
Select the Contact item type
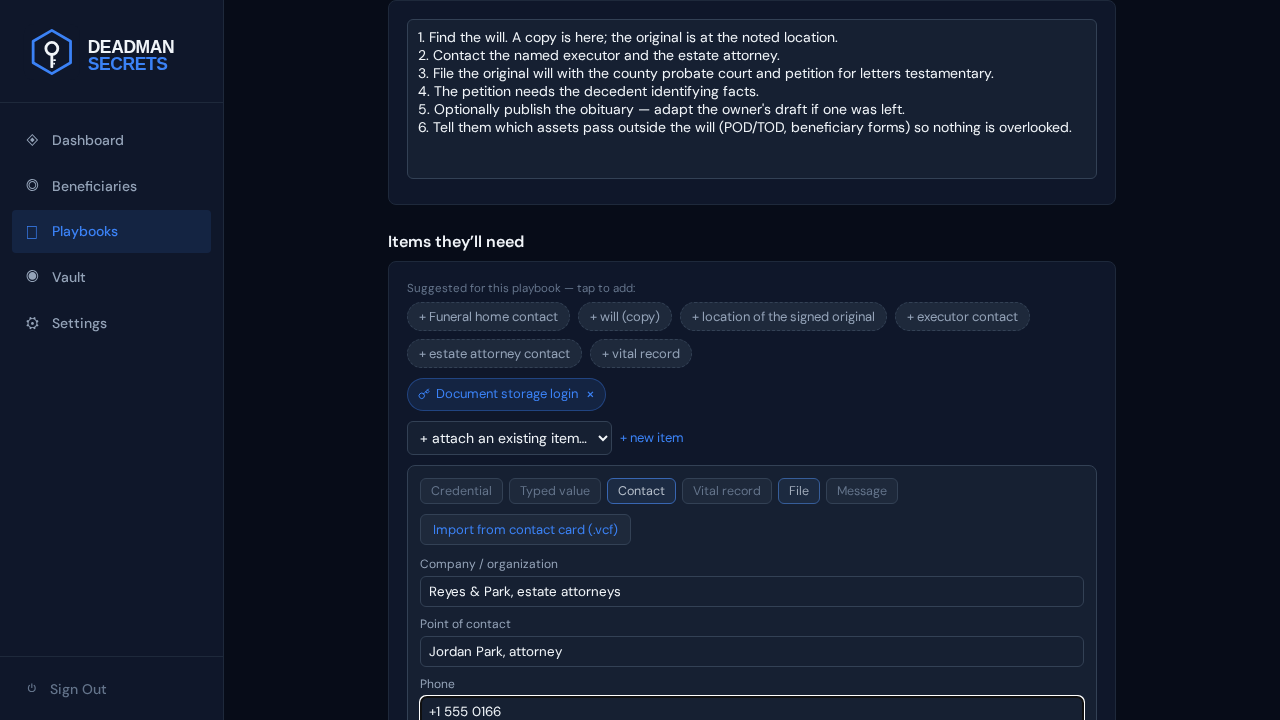641,491
